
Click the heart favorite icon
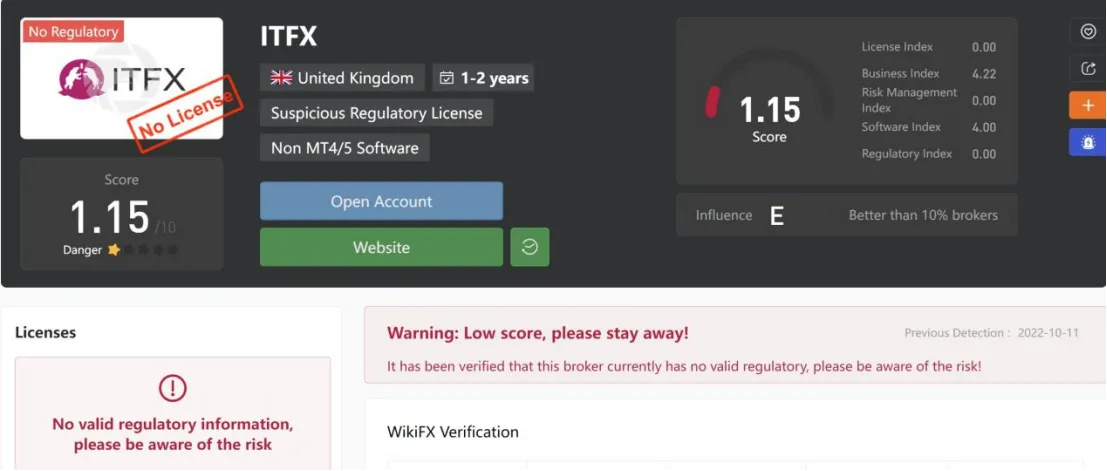click(1088, 32)
